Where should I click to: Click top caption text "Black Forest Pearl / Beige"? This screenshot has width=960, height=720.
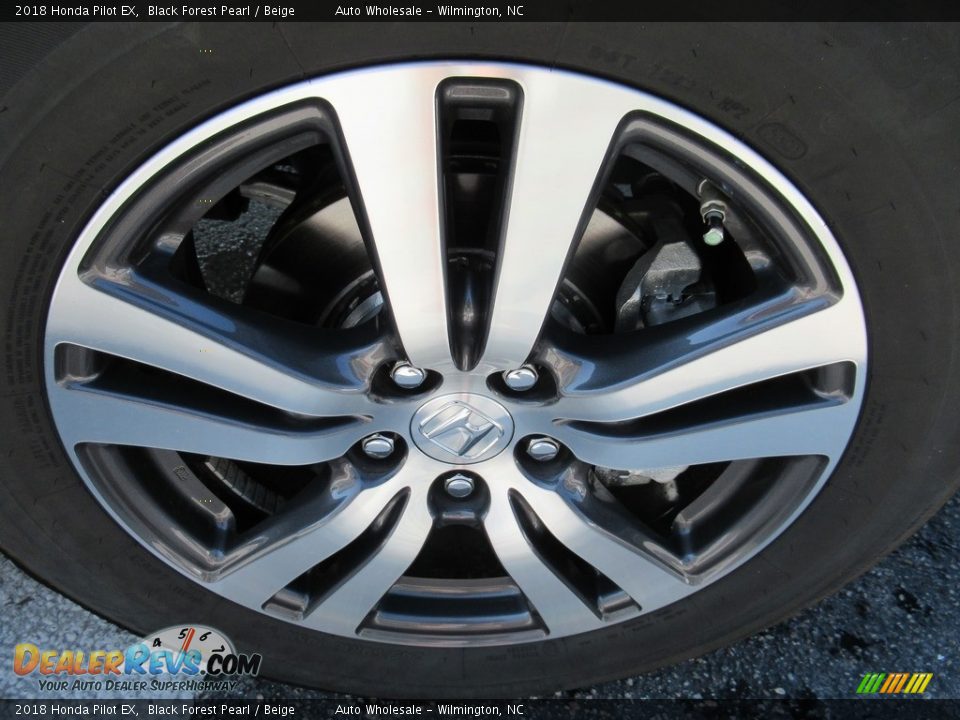pos(221,10)
